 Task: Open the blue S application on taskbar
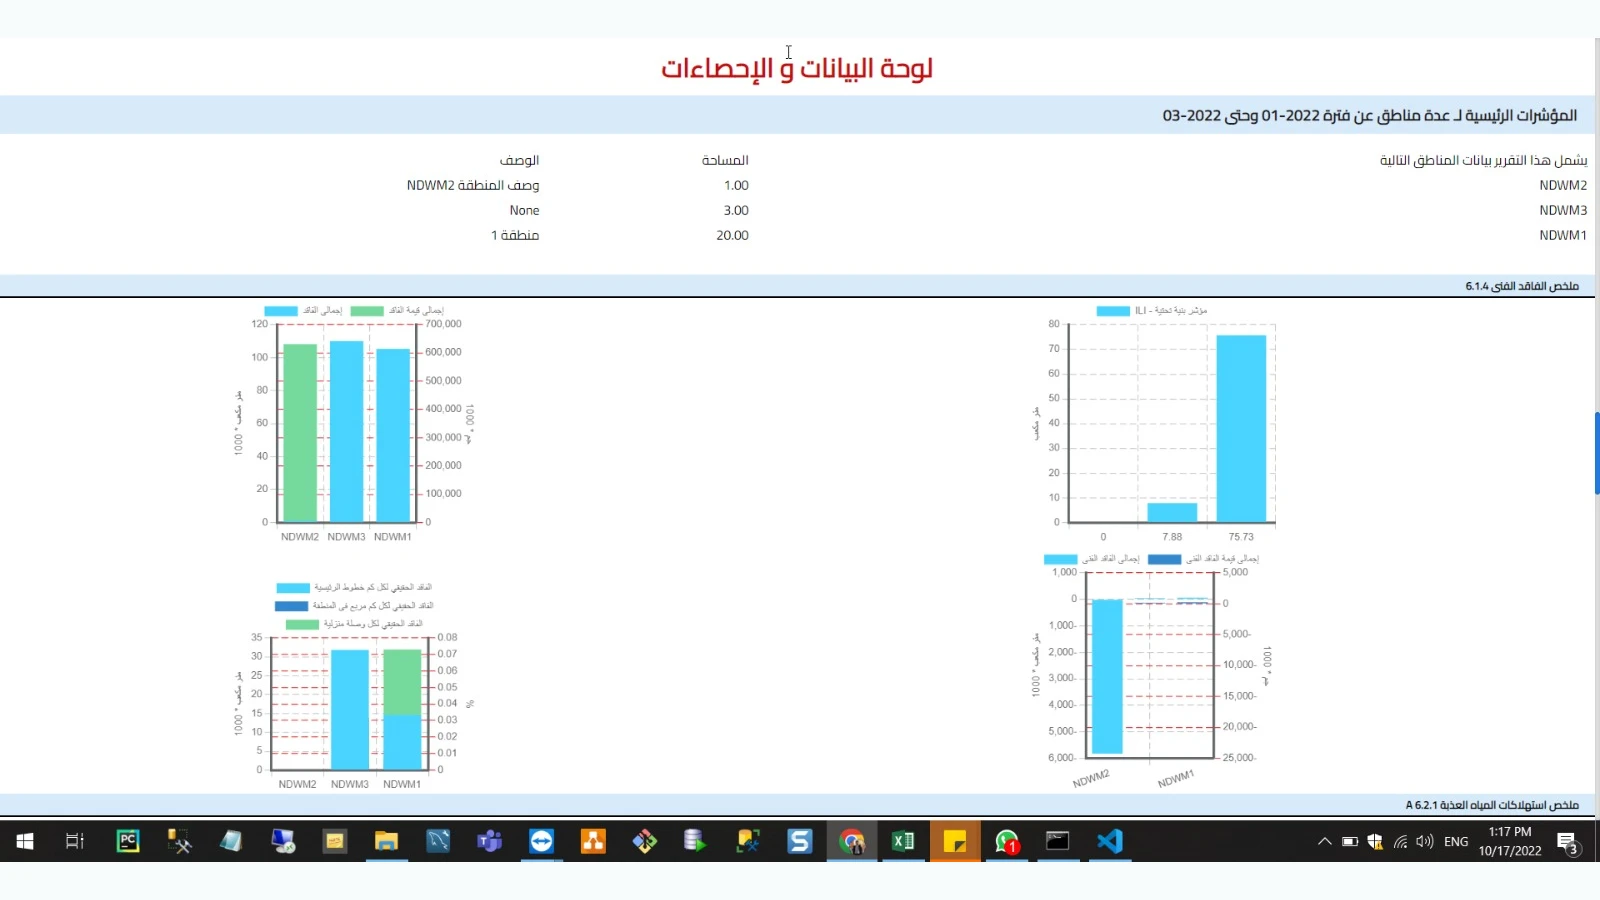800,841
